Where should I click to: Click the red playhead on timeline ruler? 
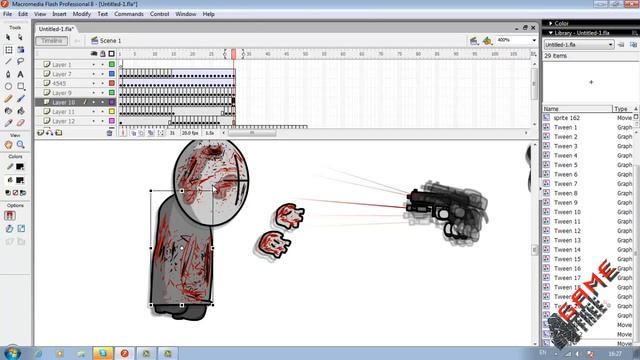click(234, 54)
